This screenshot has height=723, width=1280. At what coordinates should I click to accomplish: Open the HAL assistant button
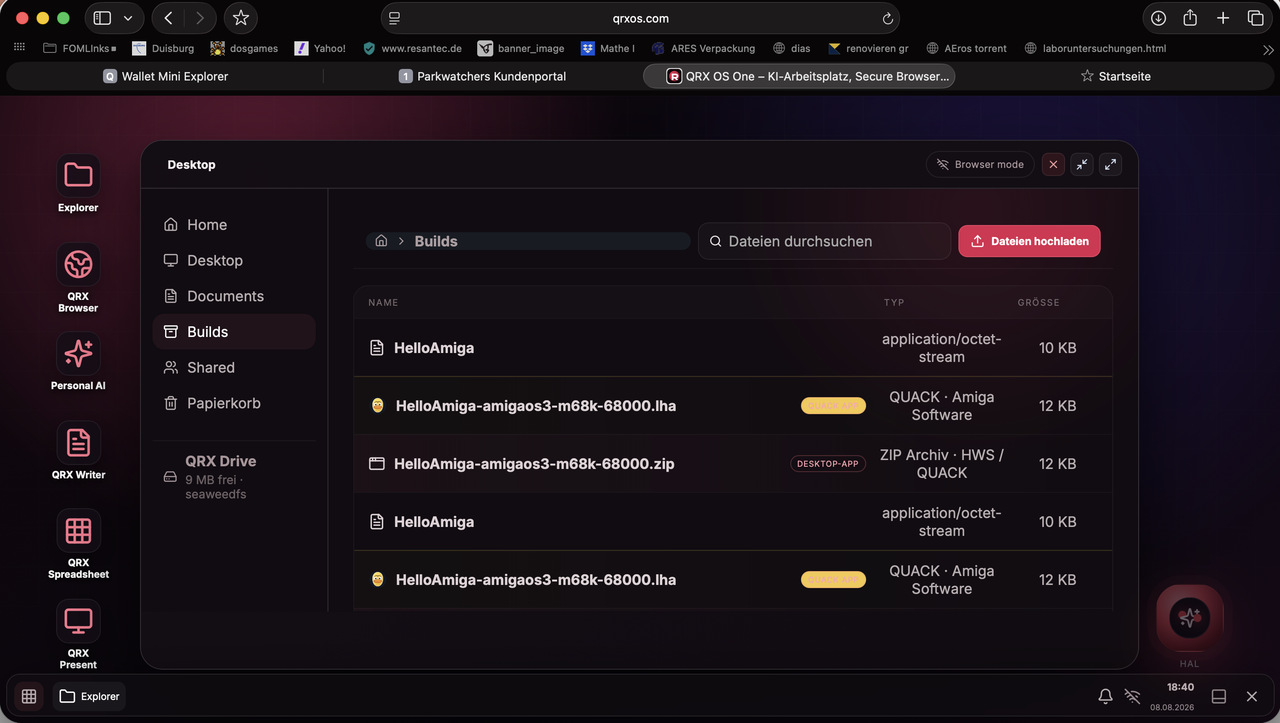[1189, 618]
